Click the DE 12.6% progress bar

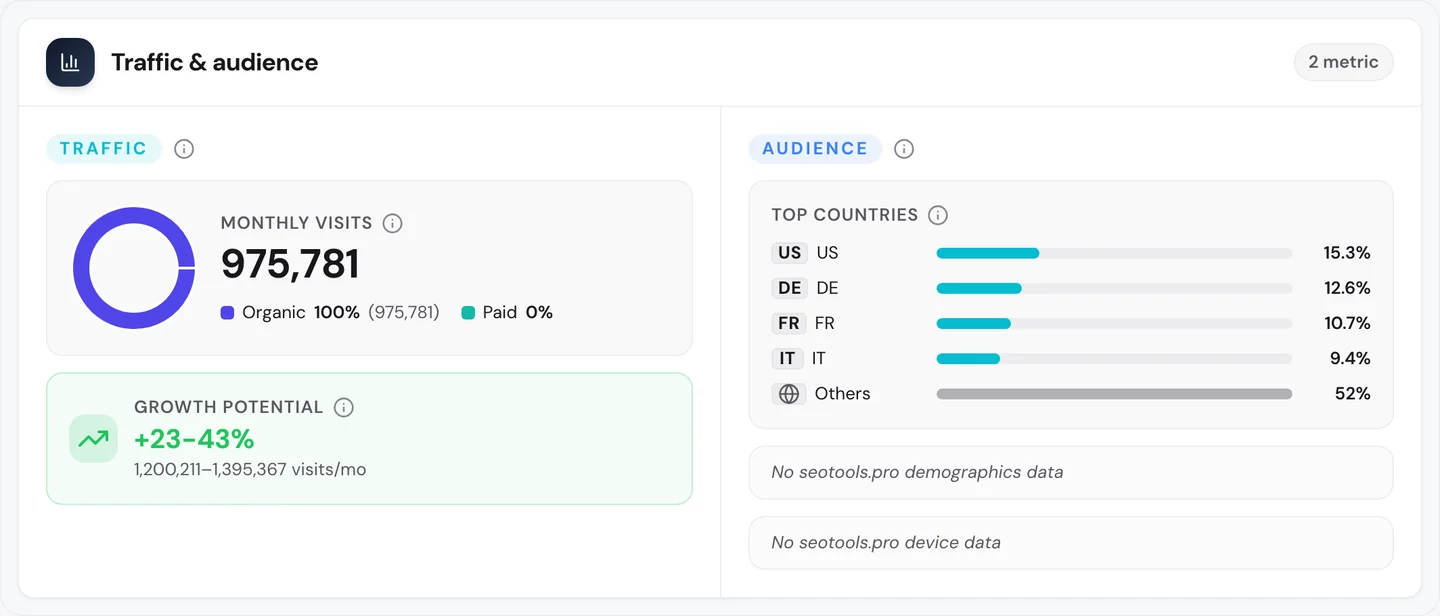point(1114,288)
